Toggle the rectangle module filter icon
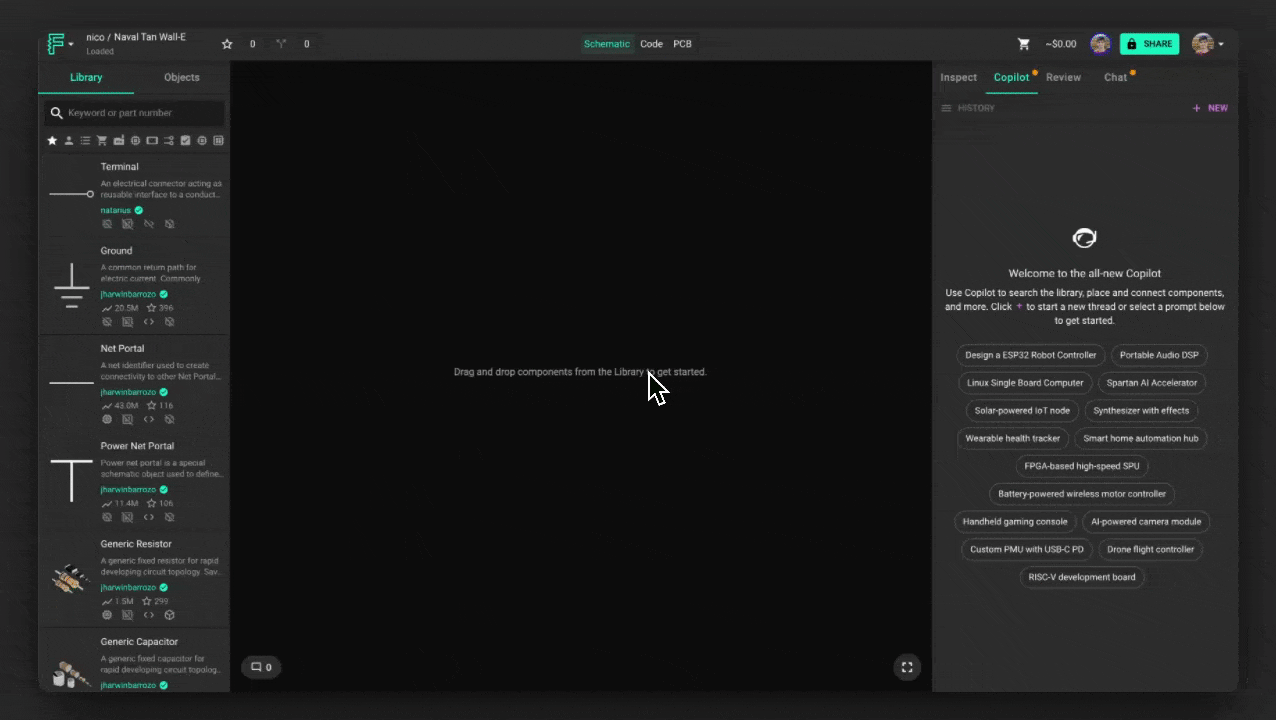Viewport: 1276px width, 720px height. 152,141
